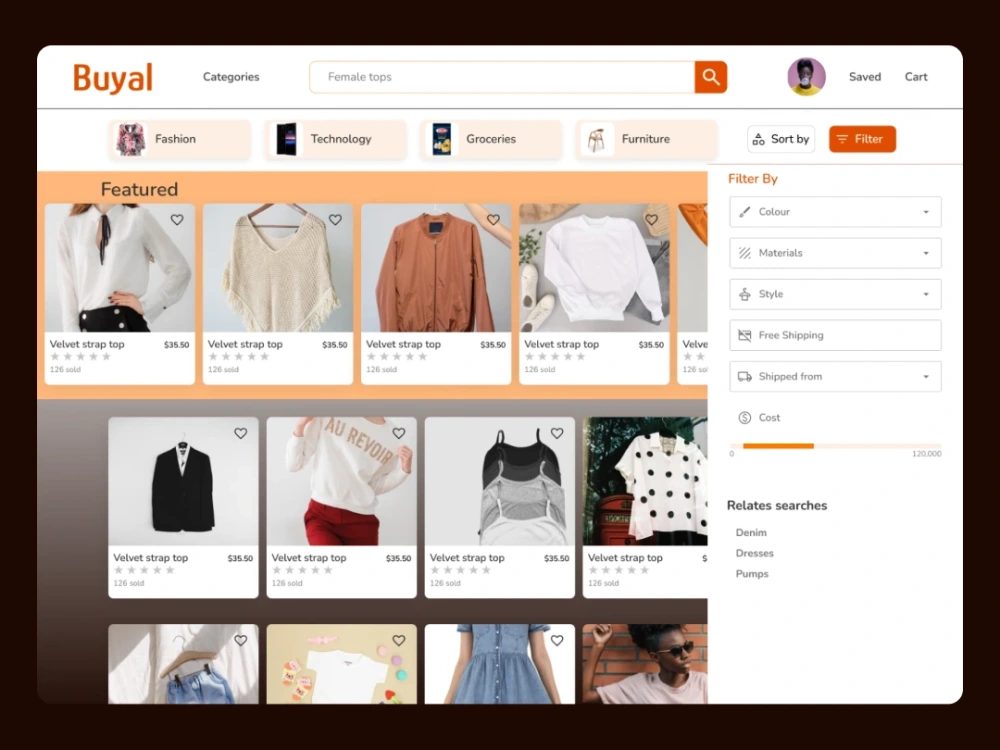Viewport: 1000px width, 750px height.
Task: Click the Technology category phone icon
Action: [286, 139]
